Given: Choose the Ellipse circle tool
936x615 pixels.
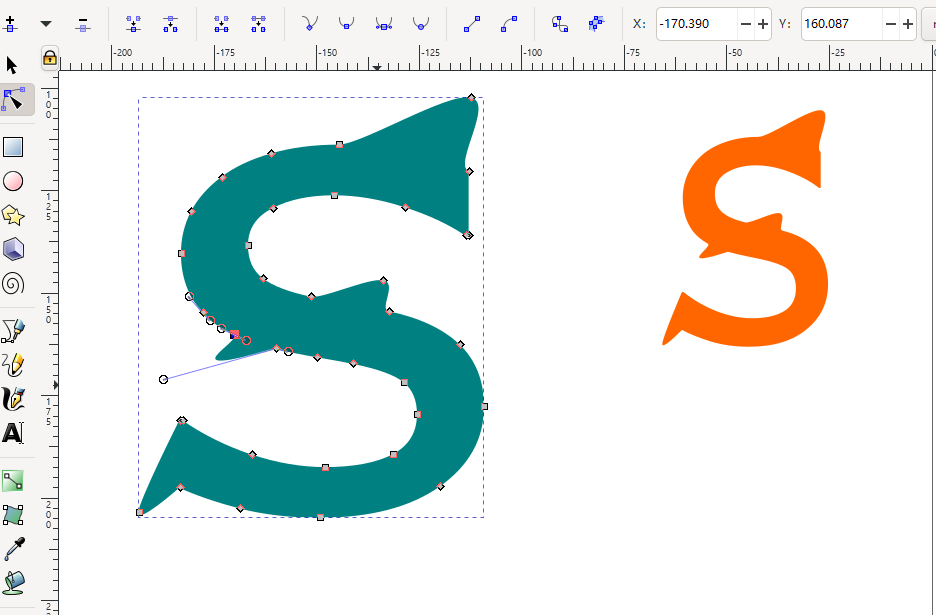Looking at the screenshot, I should [x=13, y=181].
